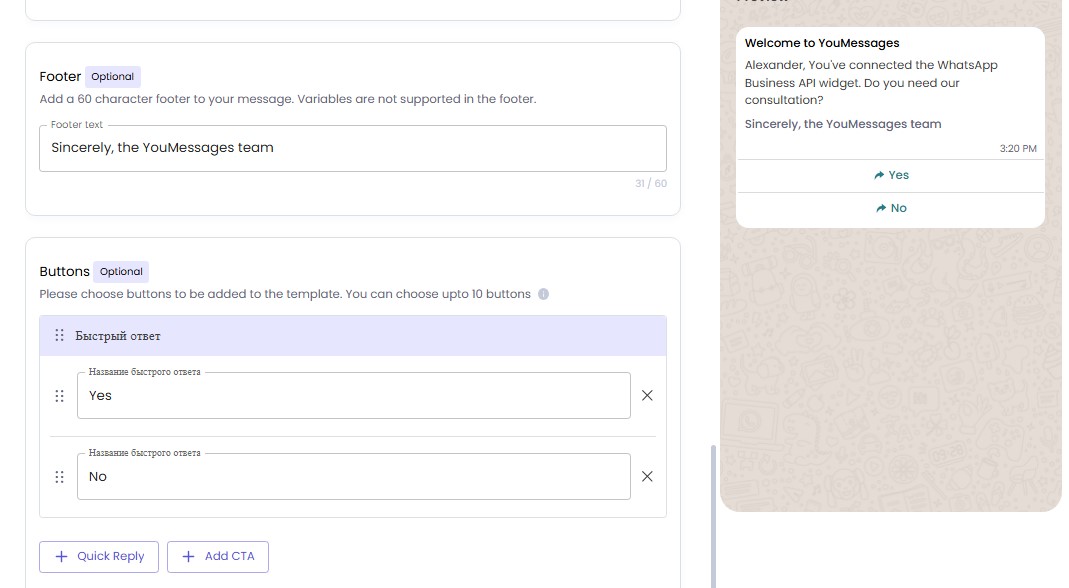Focus the Yes quick reply name field
The height and width of the screenshot is (588, 1069).
(x=353, y=396)
